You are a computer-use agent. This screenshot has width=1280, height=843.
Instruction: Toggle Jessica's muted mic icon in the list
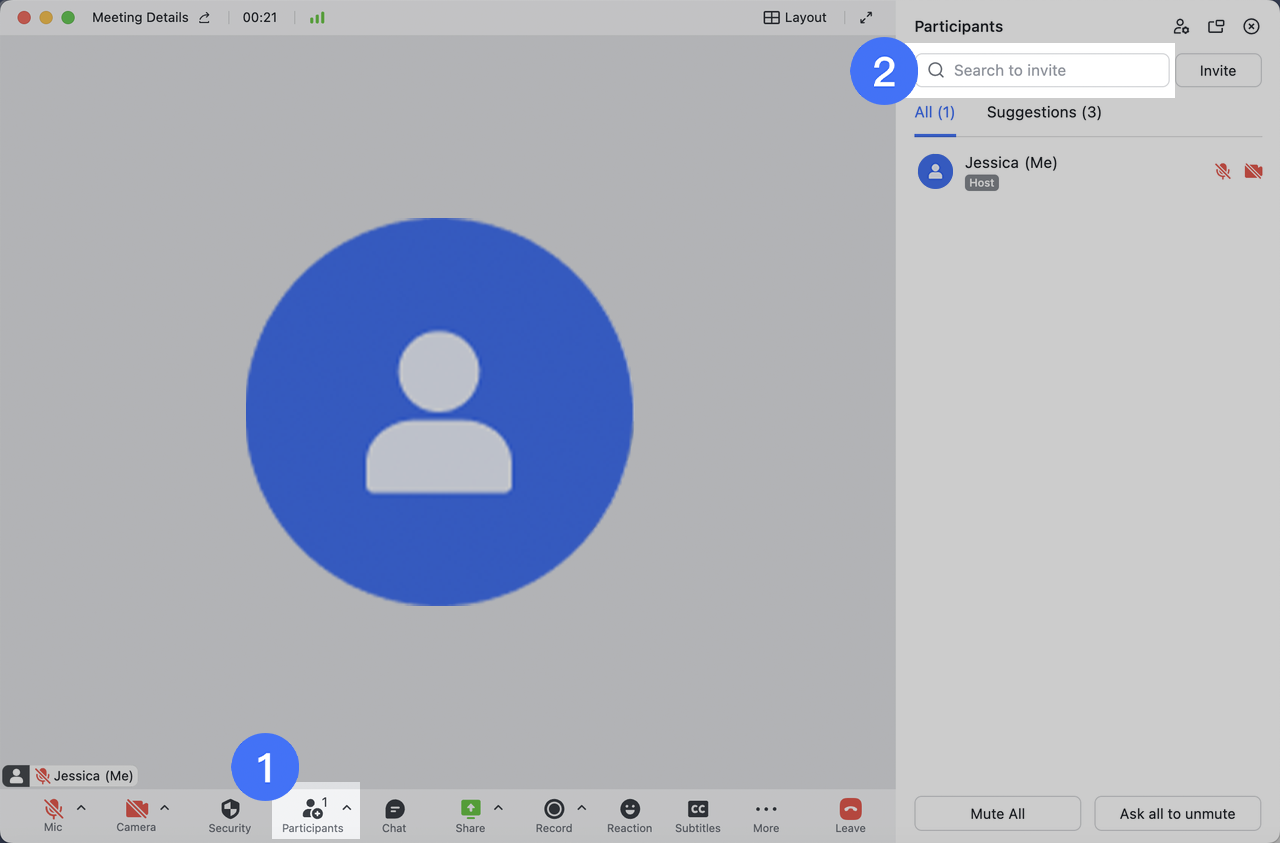[x=1222, y=171]
